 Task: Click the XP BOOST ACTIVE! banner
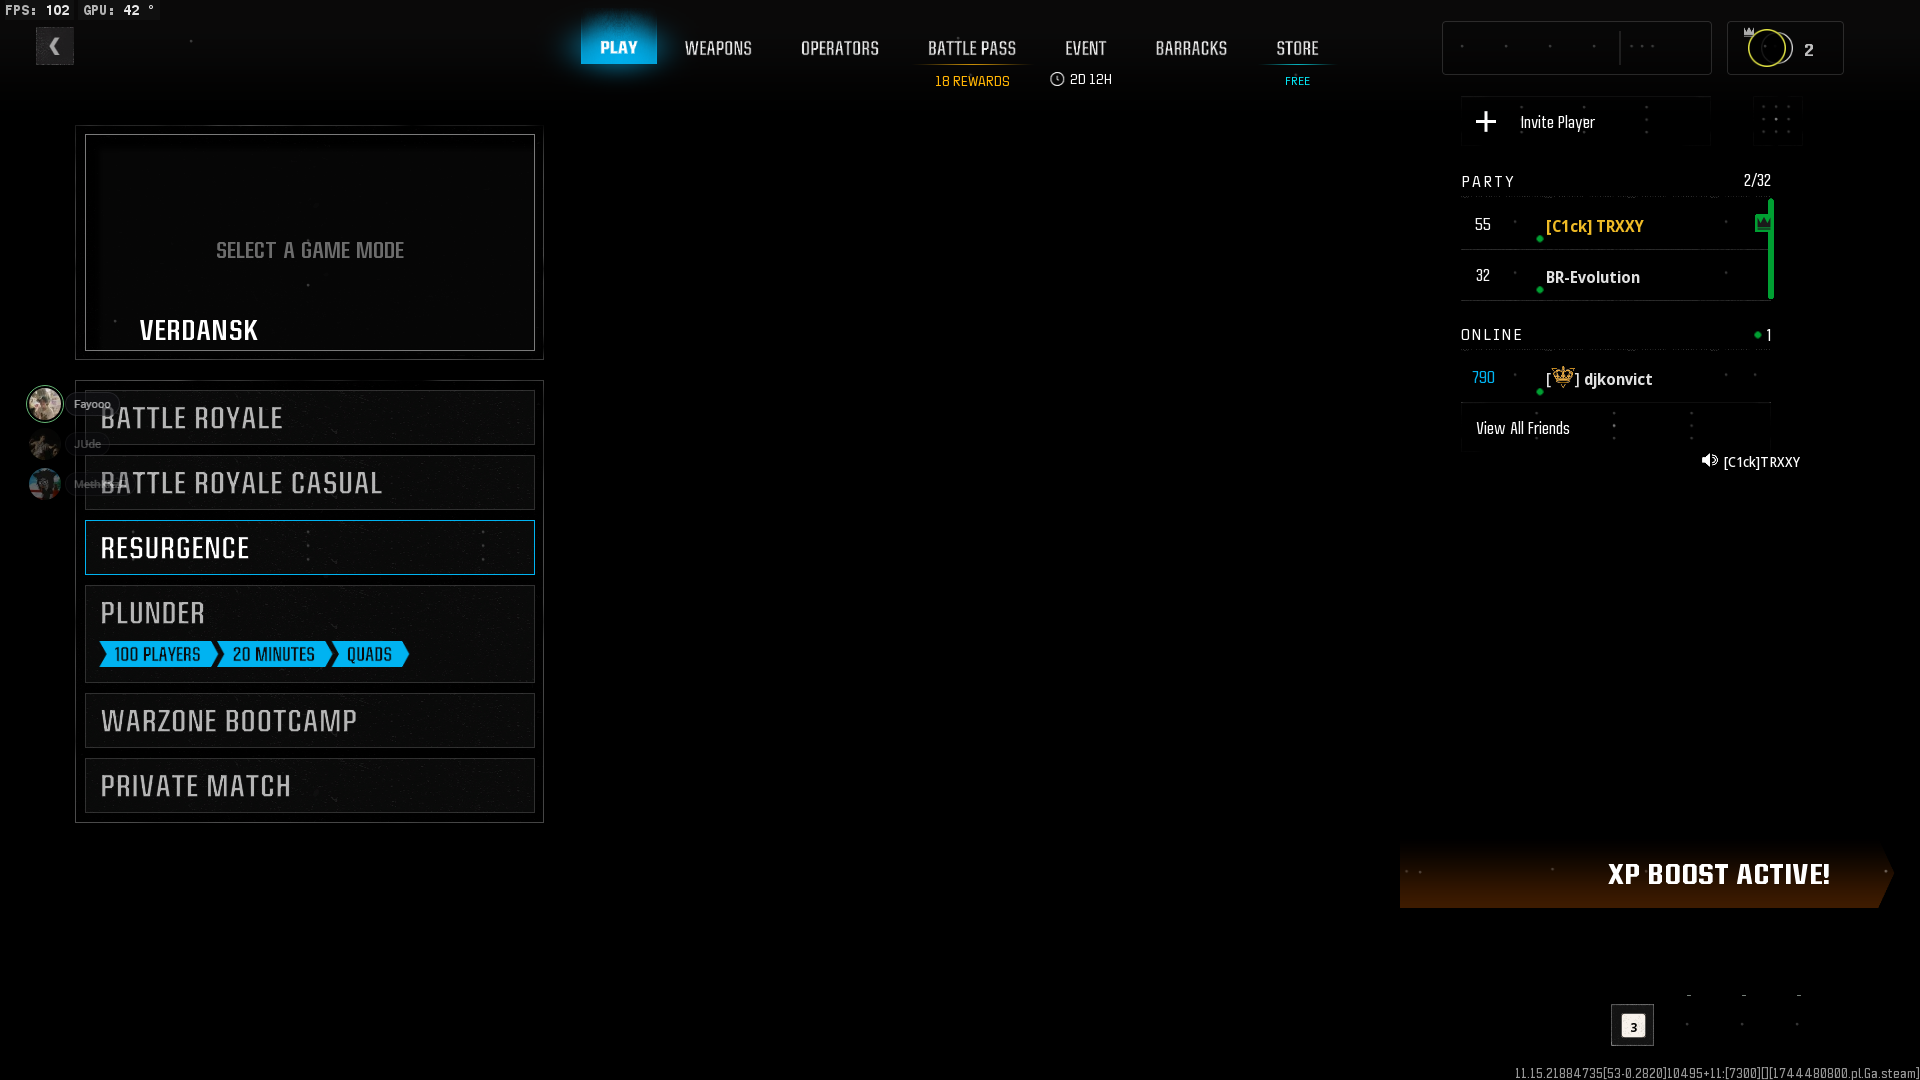coord(1645,874)
